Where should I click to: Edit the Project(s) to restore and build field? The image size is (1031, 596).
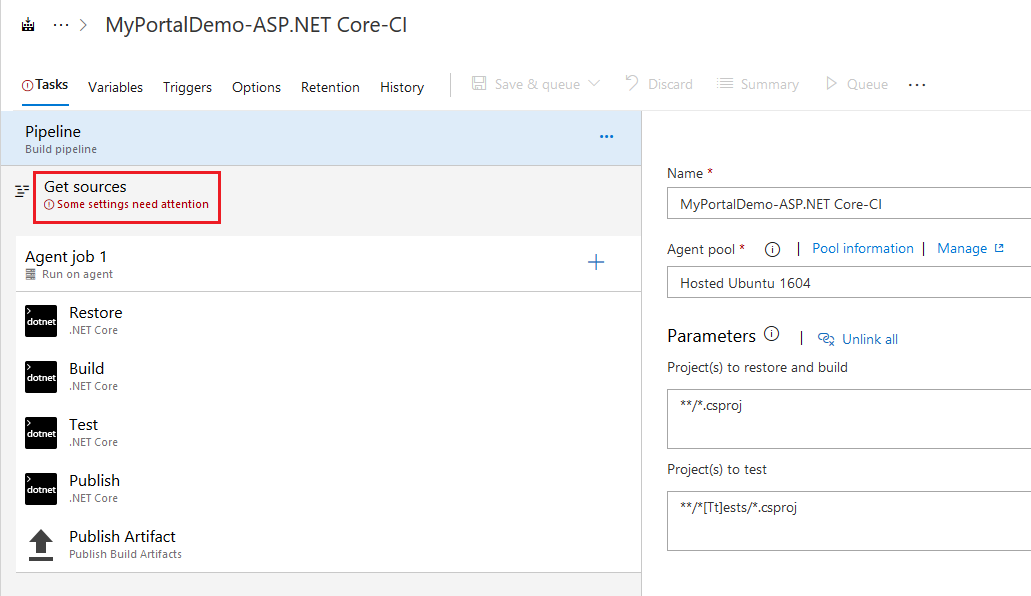(x=849, y=419)
